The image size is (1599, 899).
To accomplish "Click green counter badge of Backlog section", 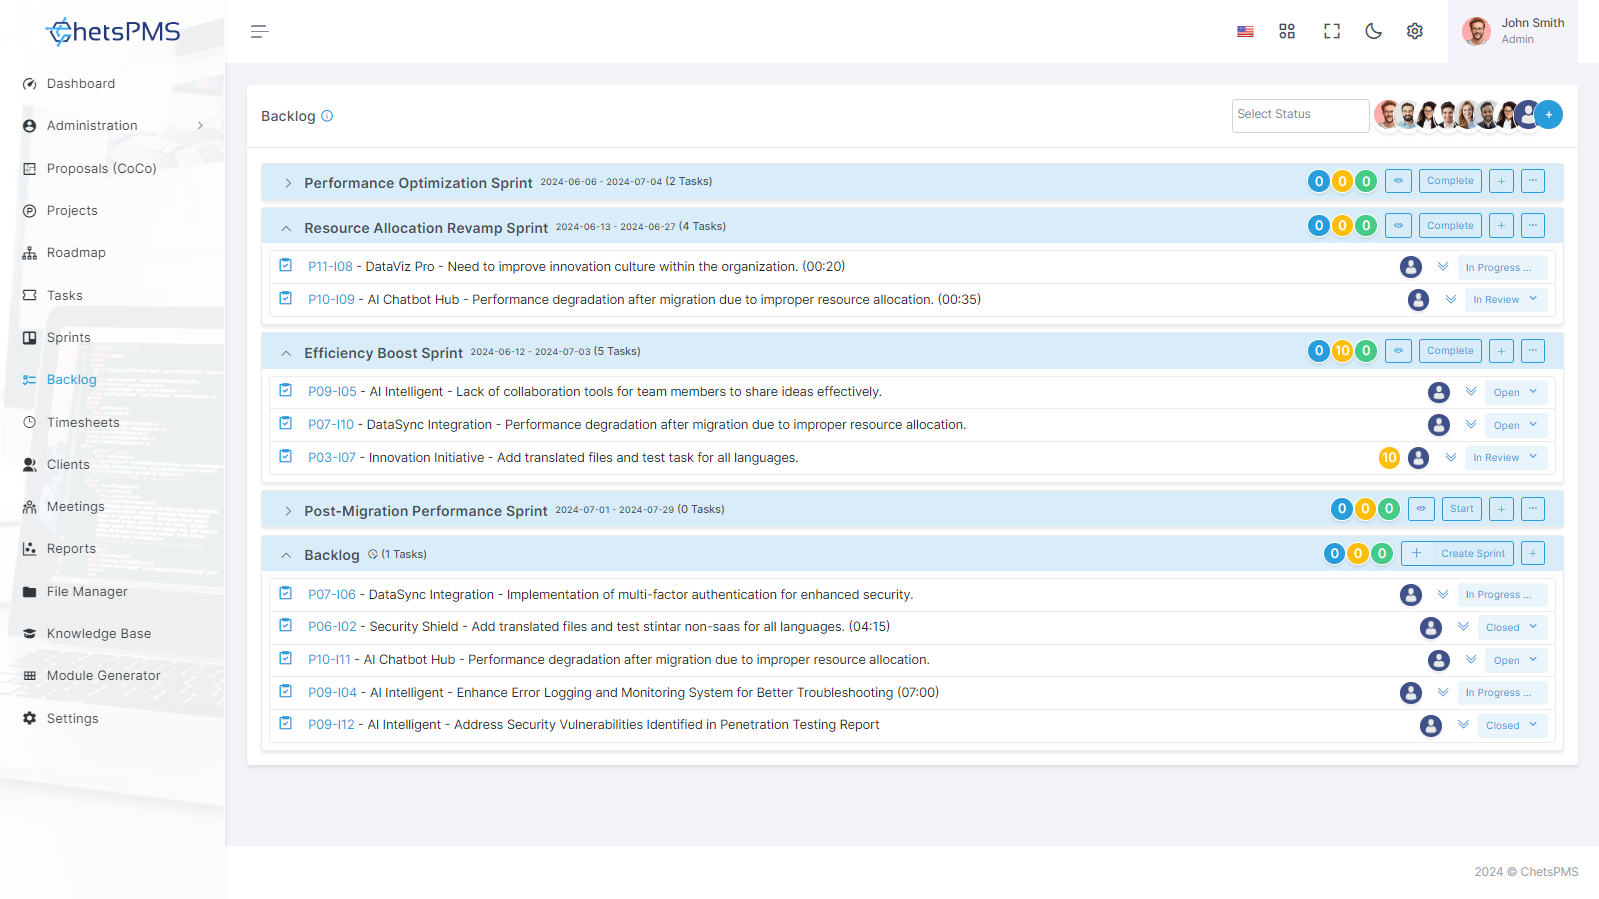I will [1382, 553].
